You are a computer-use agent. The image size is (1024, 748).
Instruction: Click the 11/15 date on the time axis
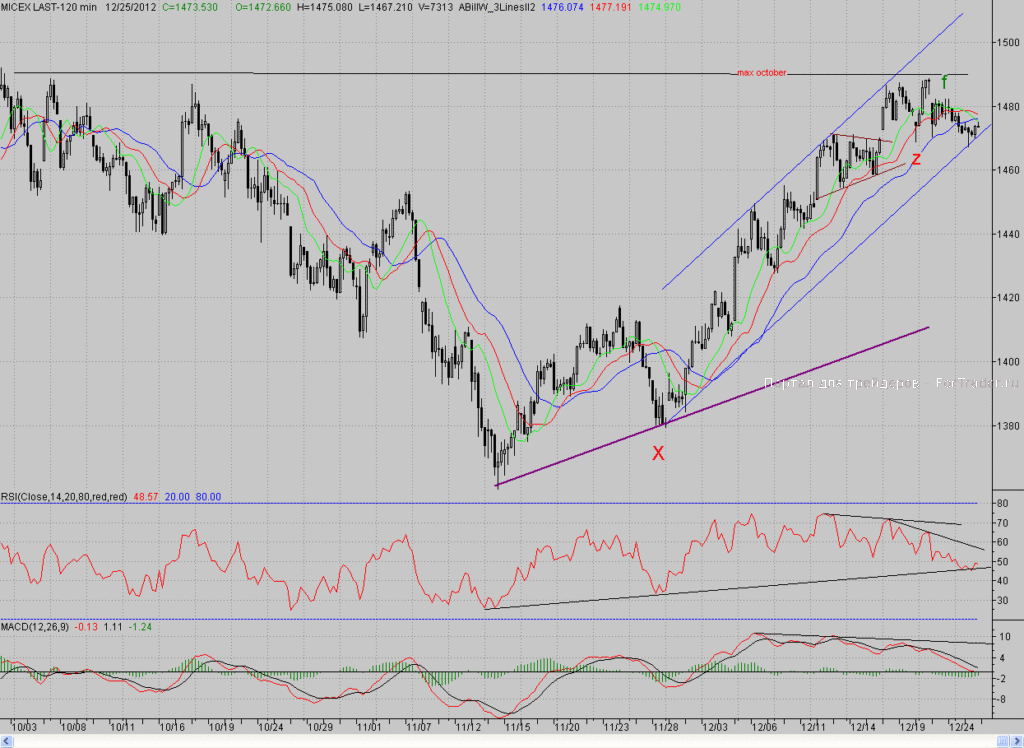(x=518, y=726)
